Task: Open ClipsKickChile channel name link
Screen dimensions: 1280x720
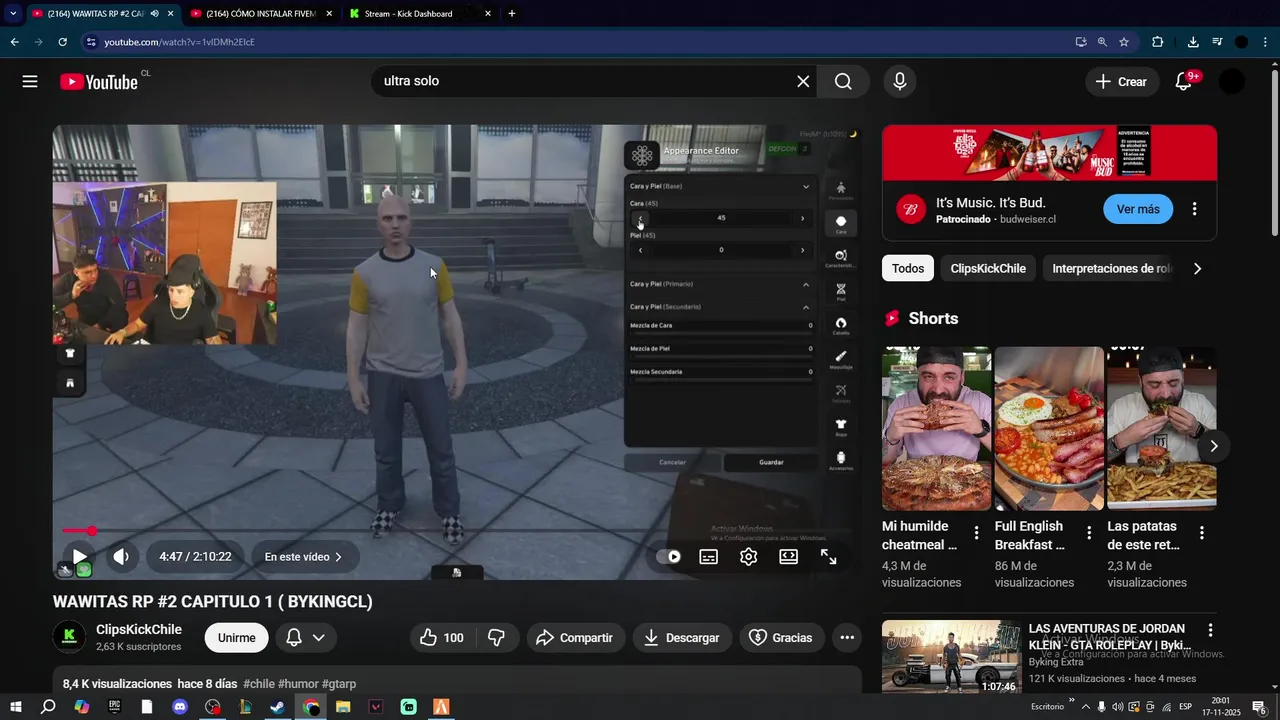Action: (x=139, y=629)
